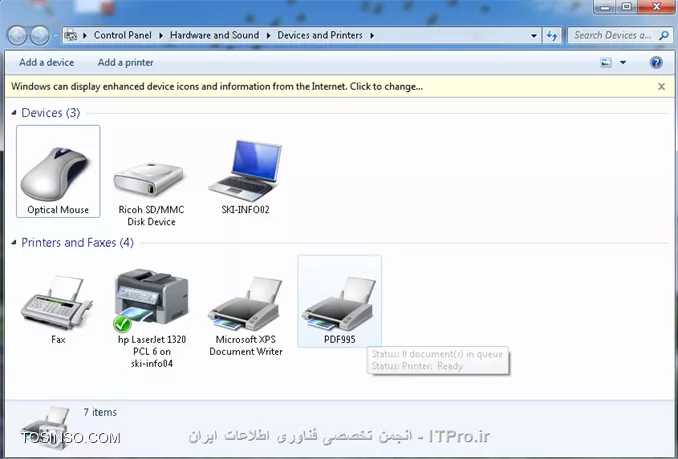Click the Forward navigation arrow
Image resolution: width=678 pixels, height=459 pixels.
pos(39,35)
